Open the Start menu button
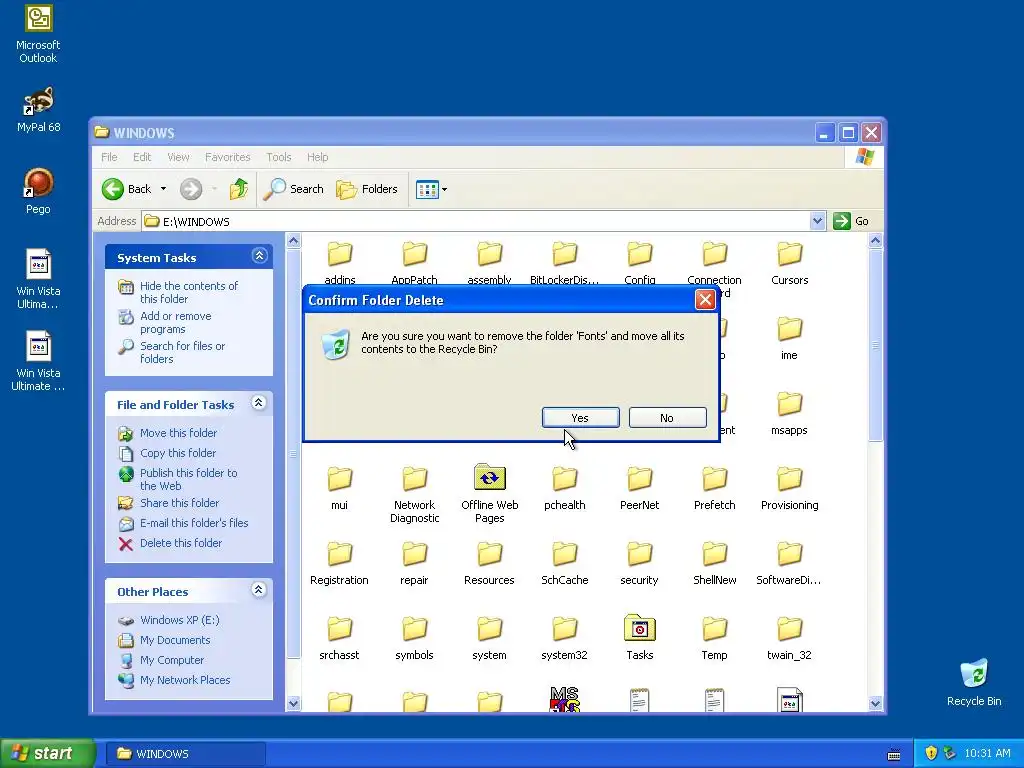This screenshot has height=768, width=1024. (48, 754)
